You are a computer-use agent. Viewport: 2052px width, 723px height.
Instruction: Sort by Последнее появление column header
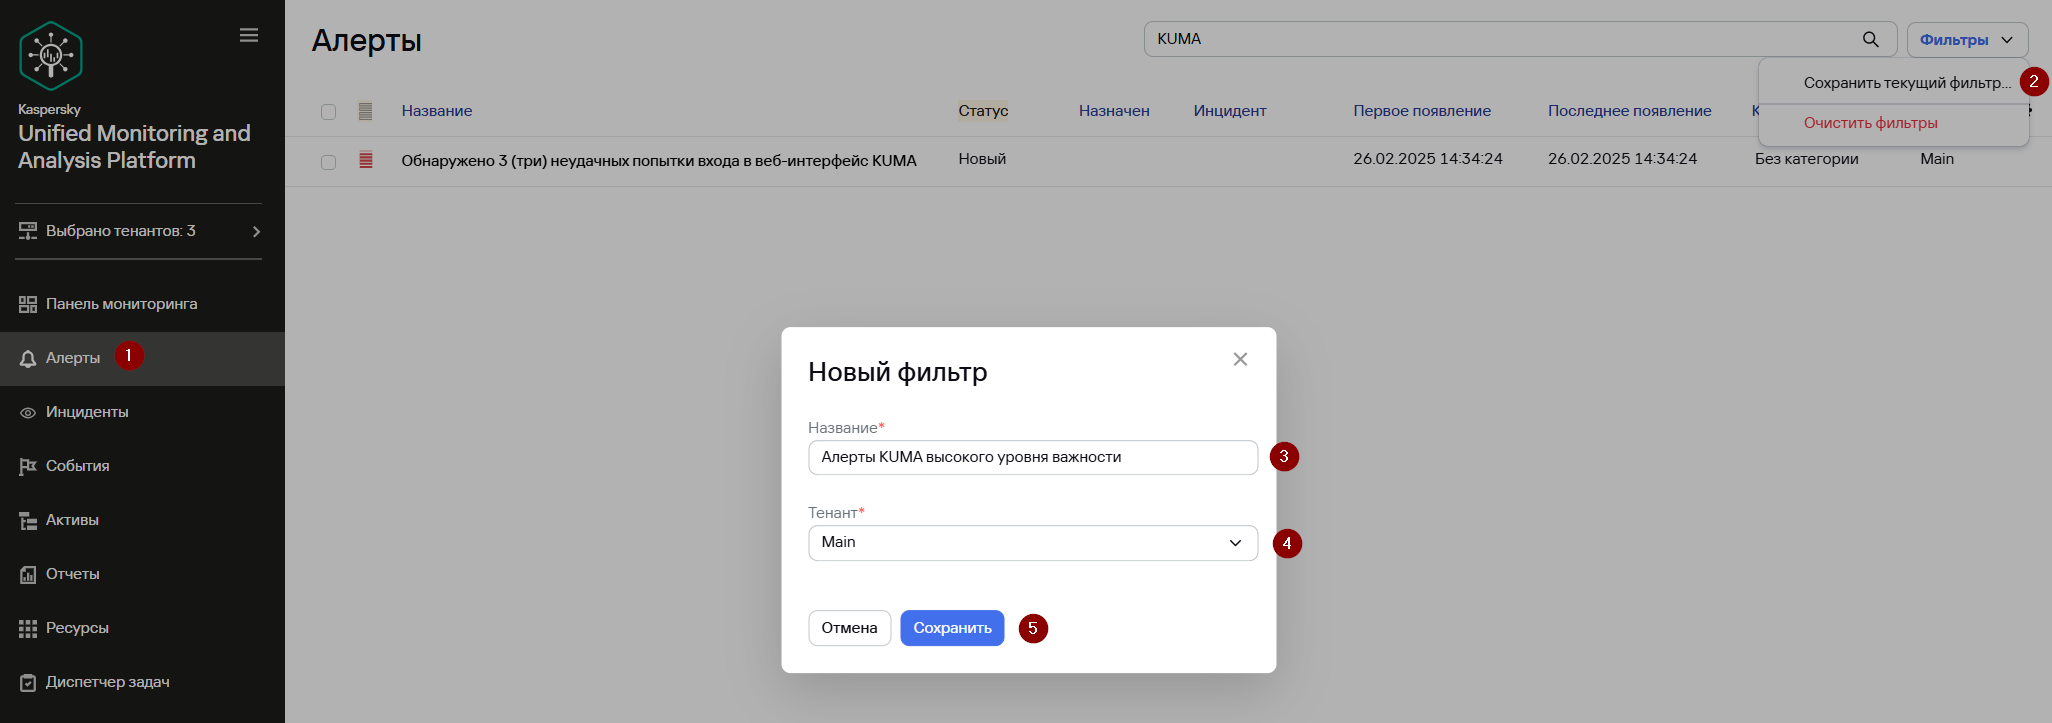pos(1630,111)
